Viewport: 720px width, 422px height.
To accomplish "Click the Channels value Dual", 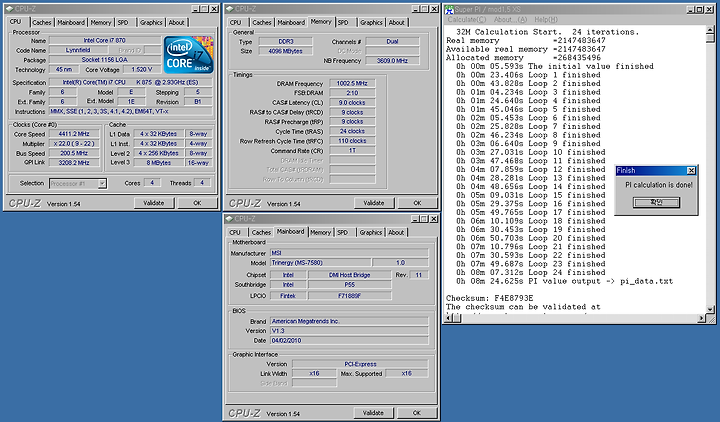I will coord(392,41).
